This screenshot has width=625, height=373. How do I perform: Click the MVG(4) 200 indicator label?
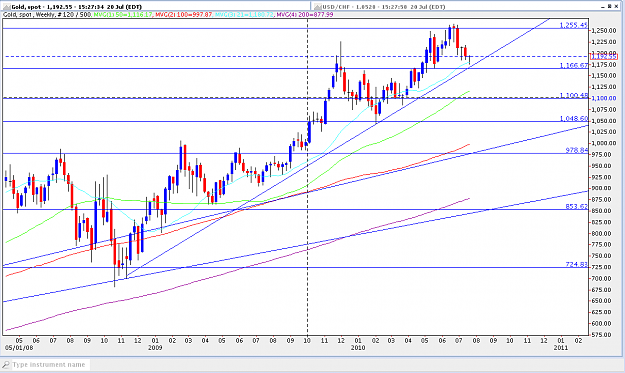tap(305, 14)
